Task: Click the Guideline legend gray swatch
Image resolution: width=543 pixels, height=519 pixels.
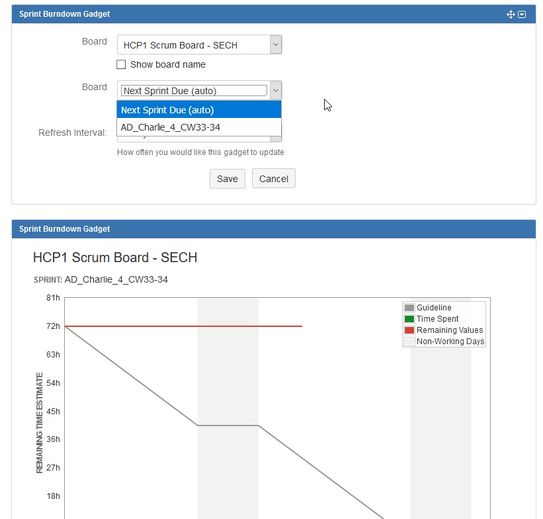Action: (409, 307)
